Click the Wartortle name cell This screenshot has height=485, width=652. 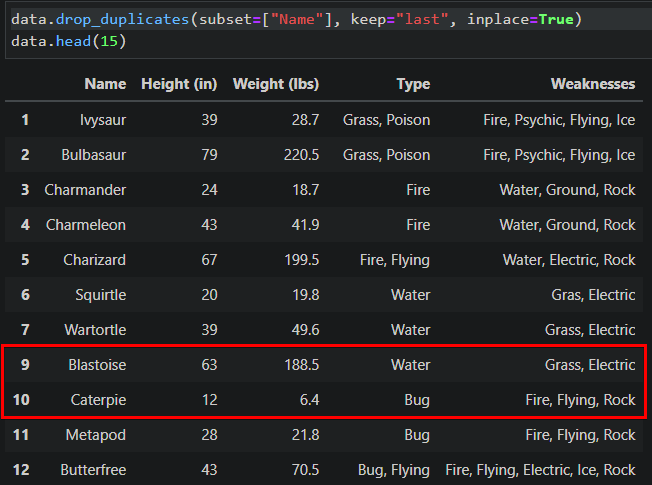click(x=95, y=329)
